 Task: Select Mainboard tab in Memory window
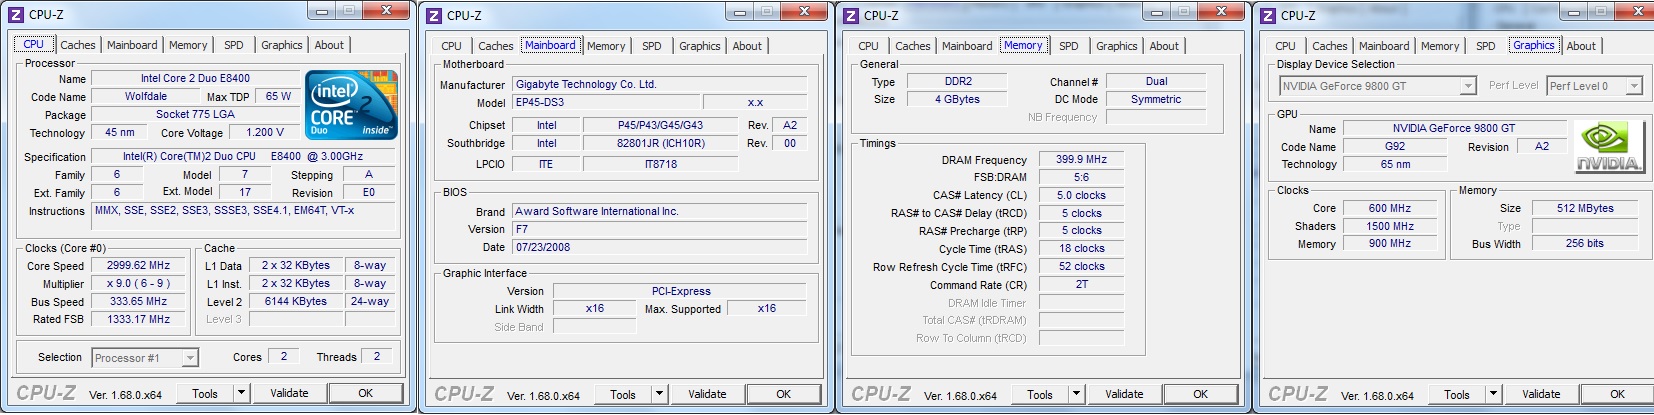(x=967, y=46)
